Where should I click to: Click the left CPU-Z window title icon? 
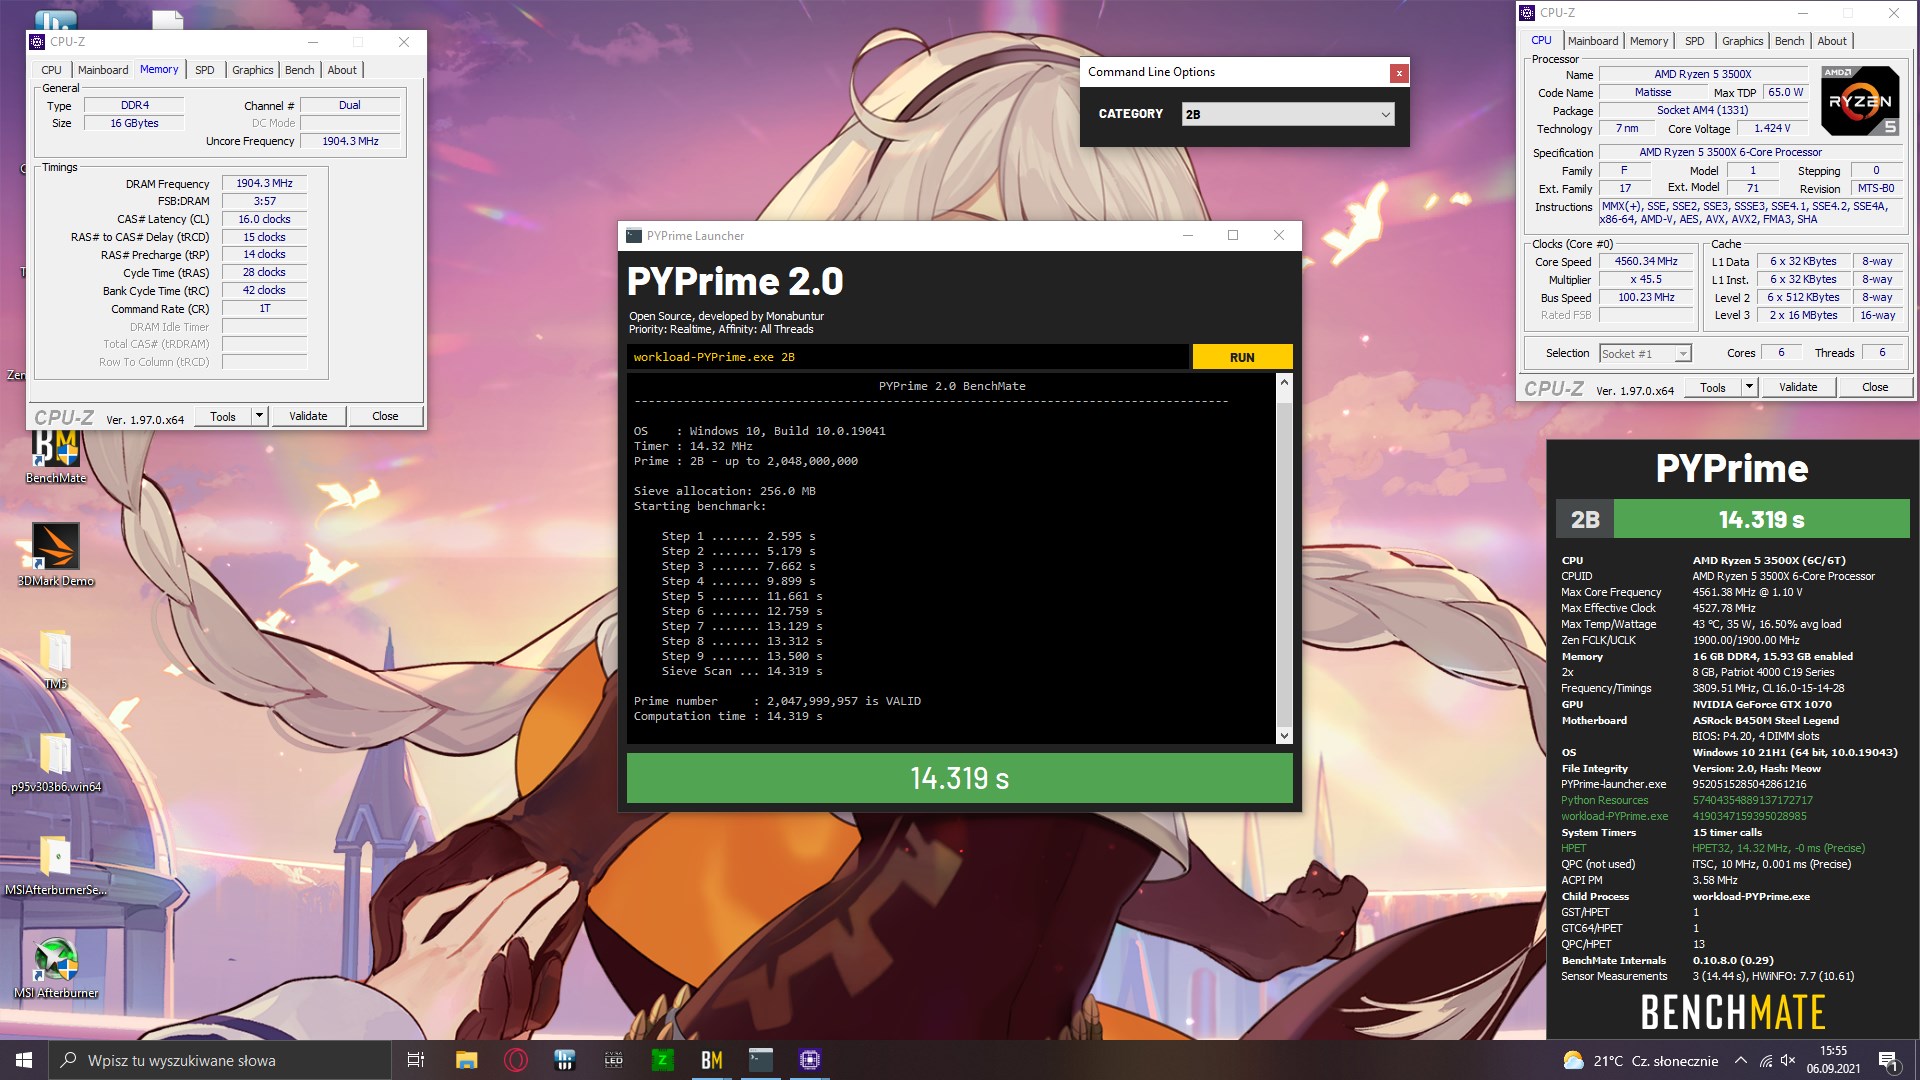click(x=37, y=42)
